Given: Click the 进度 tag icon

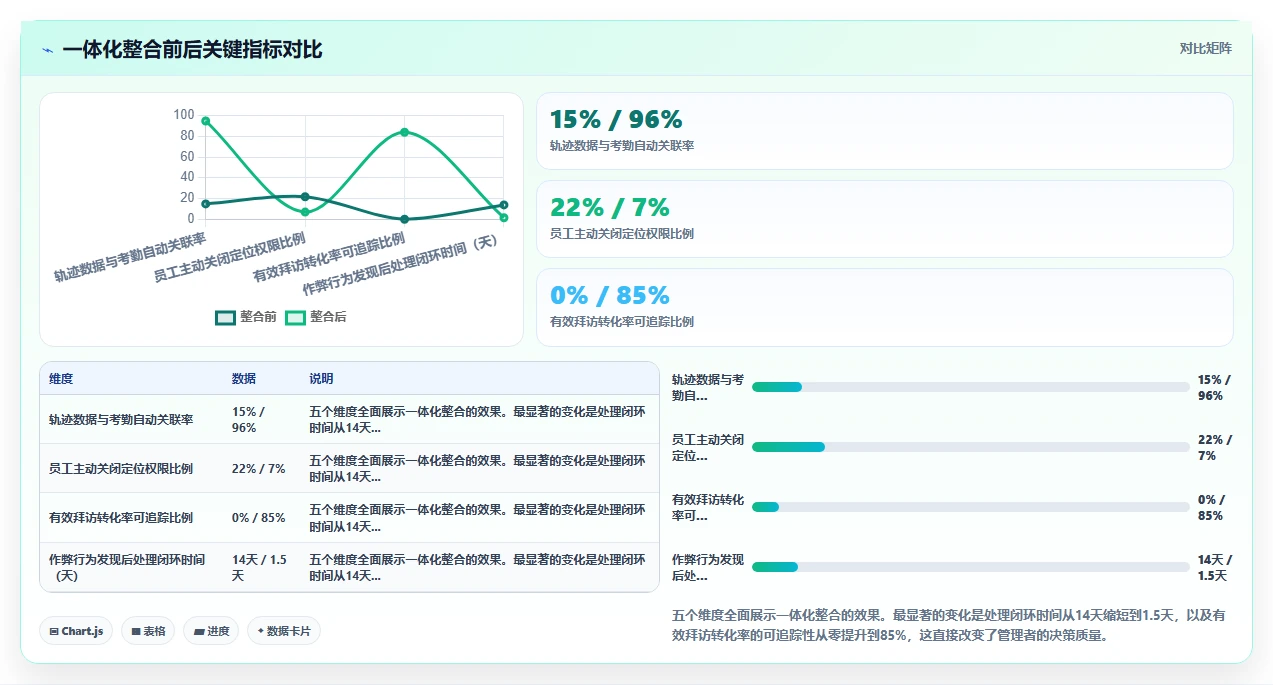Looking at the screenshot, I should tap(198, 632).
